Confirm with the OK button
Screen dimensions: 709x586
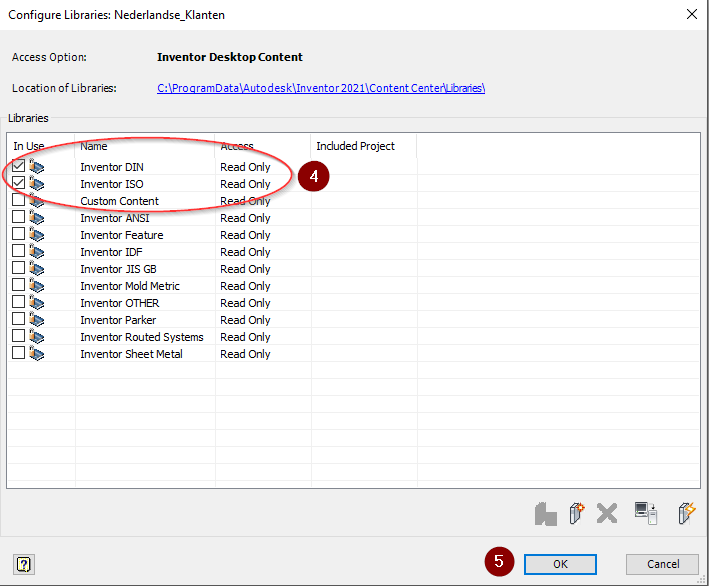coord(560,564)
